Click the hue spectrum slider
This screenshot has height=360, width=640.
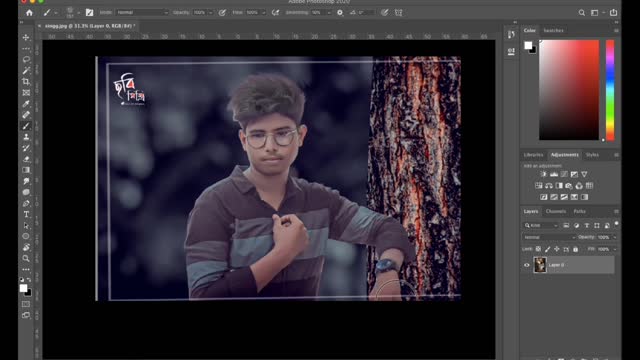pyautogui.click(x=610, y=90)
